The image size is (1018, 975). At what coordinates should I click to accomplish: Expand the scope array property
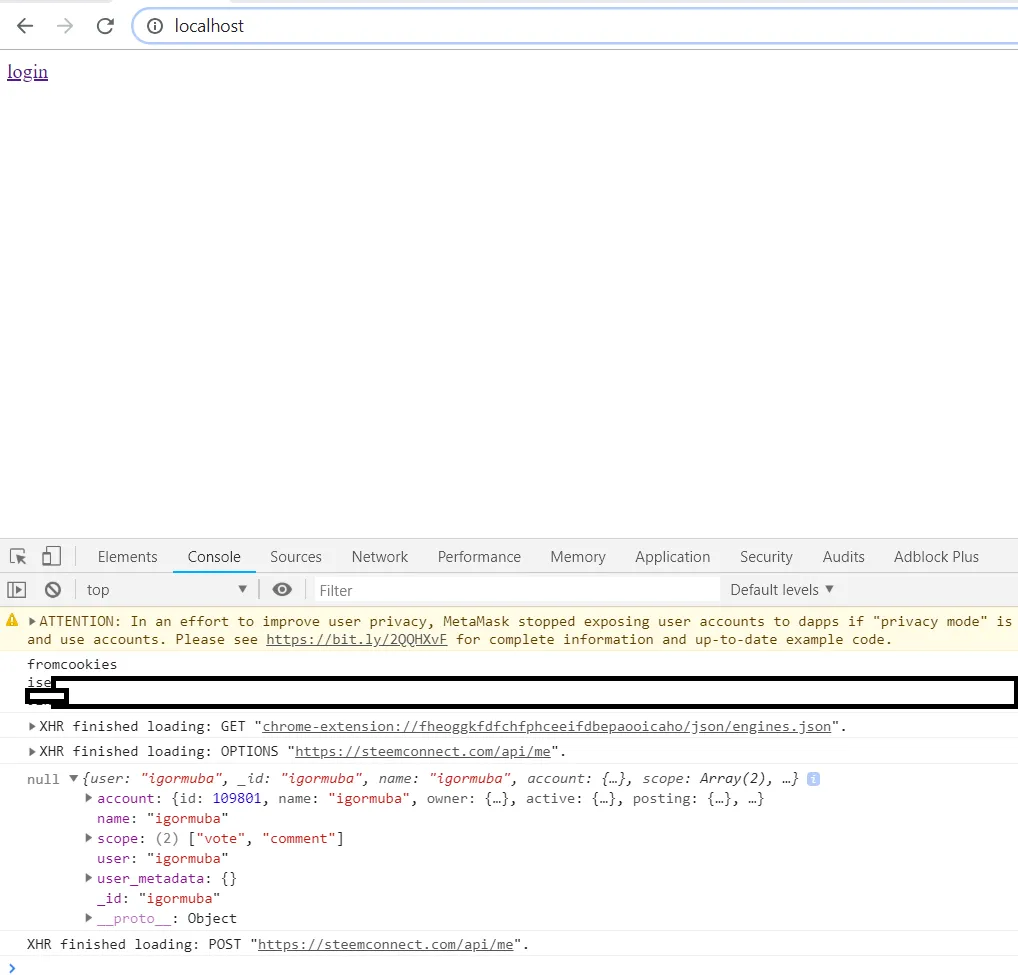pyautogui.click(x=88, y=838)
